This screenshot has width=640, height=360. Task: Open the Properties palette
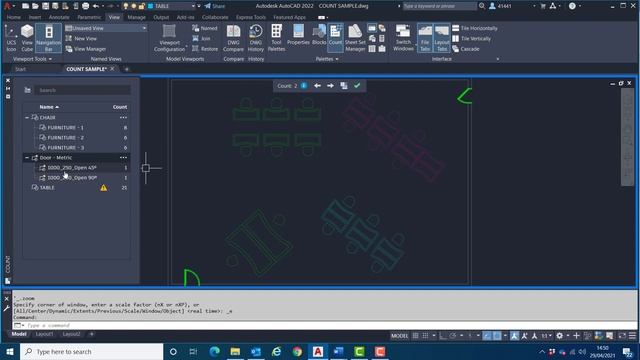298,35
